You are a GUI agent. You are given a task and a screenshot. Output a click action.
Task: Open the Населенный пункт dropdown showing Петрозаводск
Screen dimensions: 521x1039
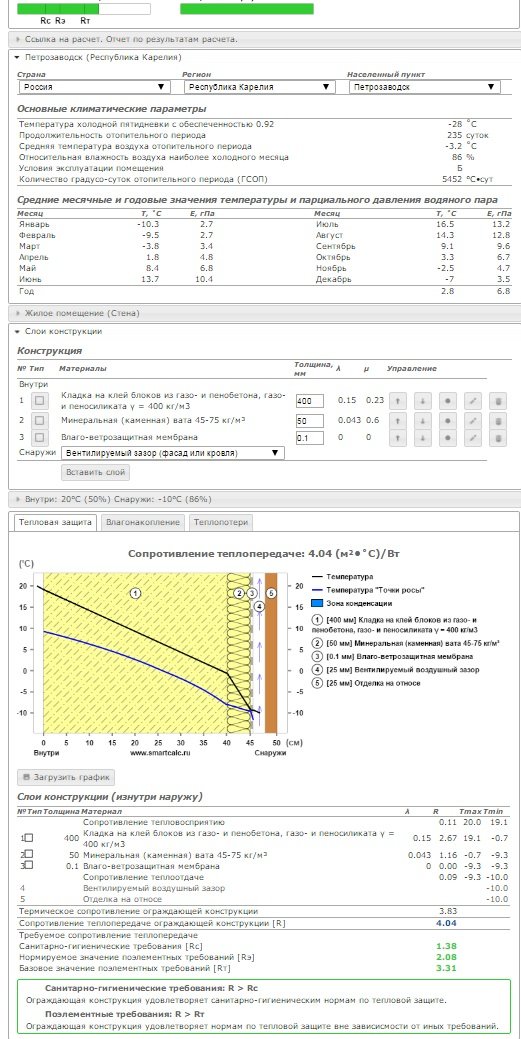tap(425, 87)
